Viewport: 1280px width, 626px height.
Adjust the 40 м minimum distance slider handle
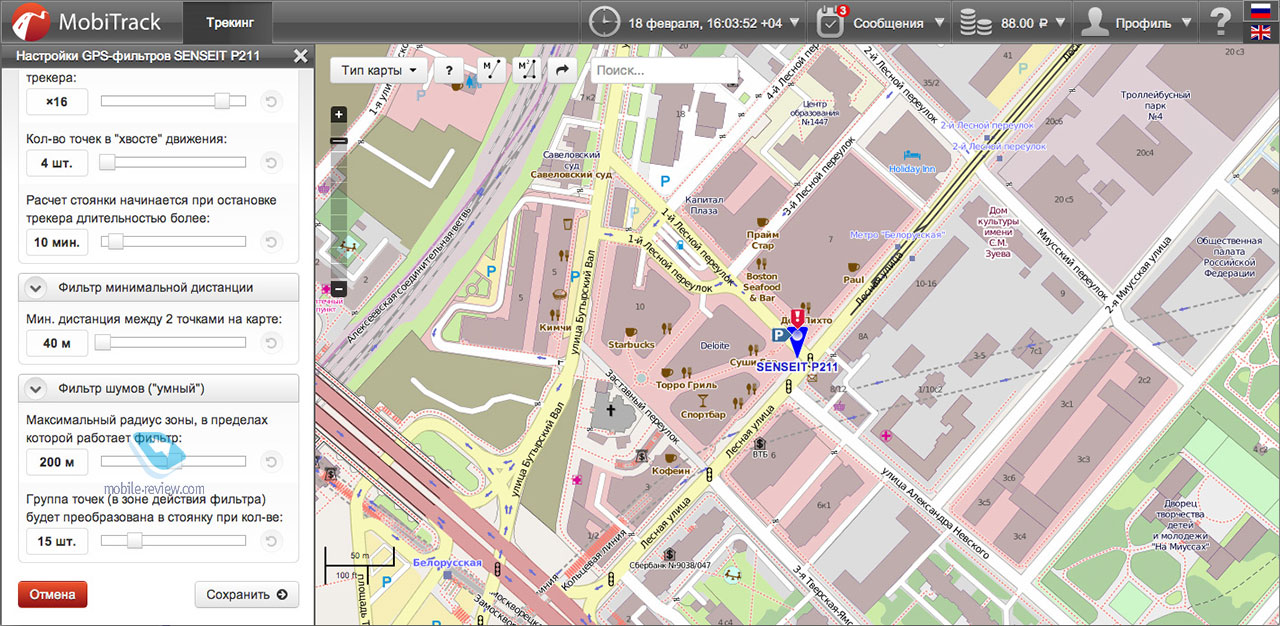[x=102, y=343]
